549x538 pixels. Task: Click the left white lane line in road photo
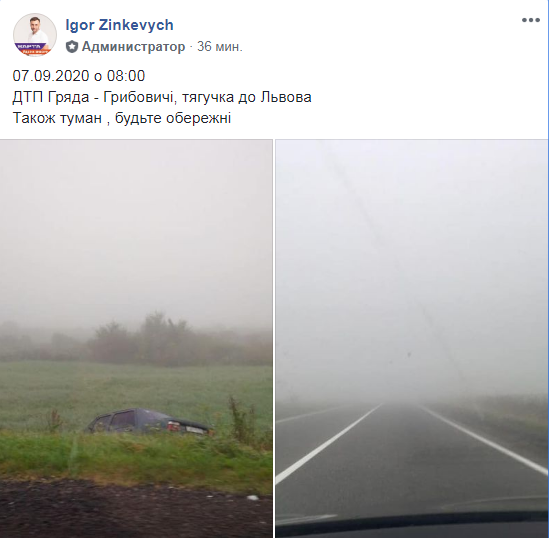[327, 445]
